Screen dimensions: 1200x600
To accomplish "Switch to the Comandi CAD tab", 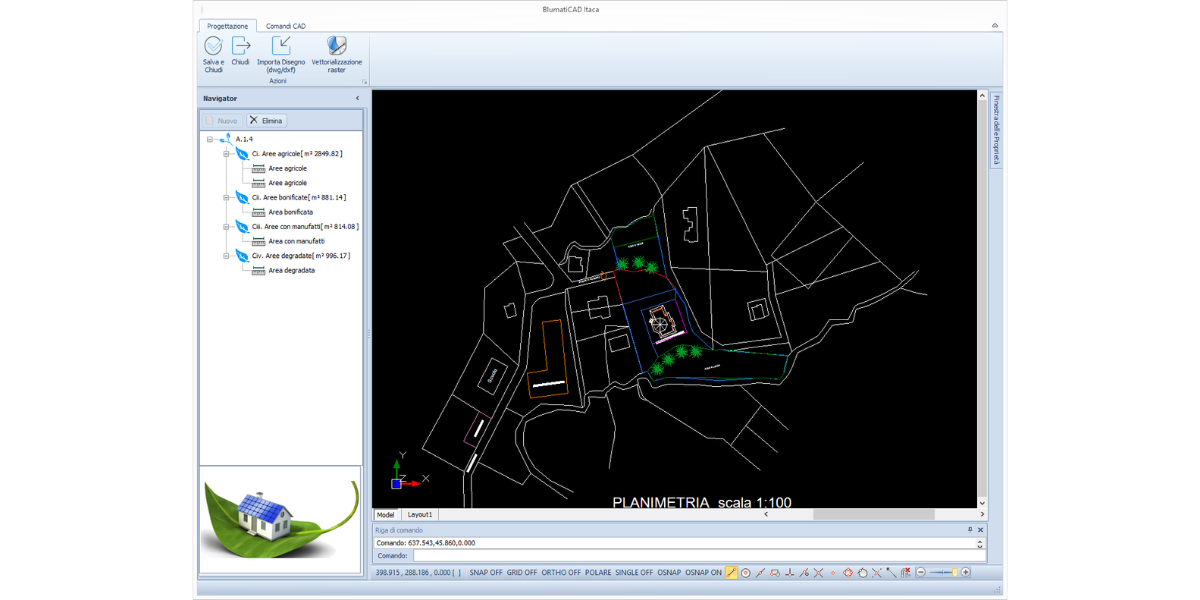I will coord(285,24).
